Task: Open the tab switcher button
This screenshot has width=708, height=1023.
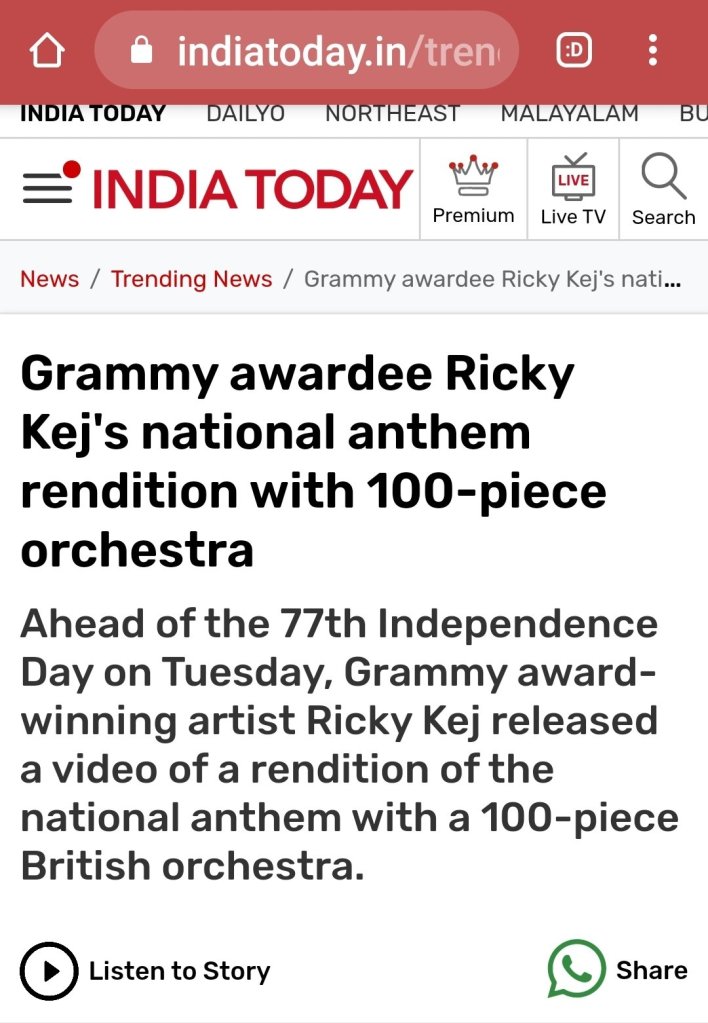Action: click(573, 51)
